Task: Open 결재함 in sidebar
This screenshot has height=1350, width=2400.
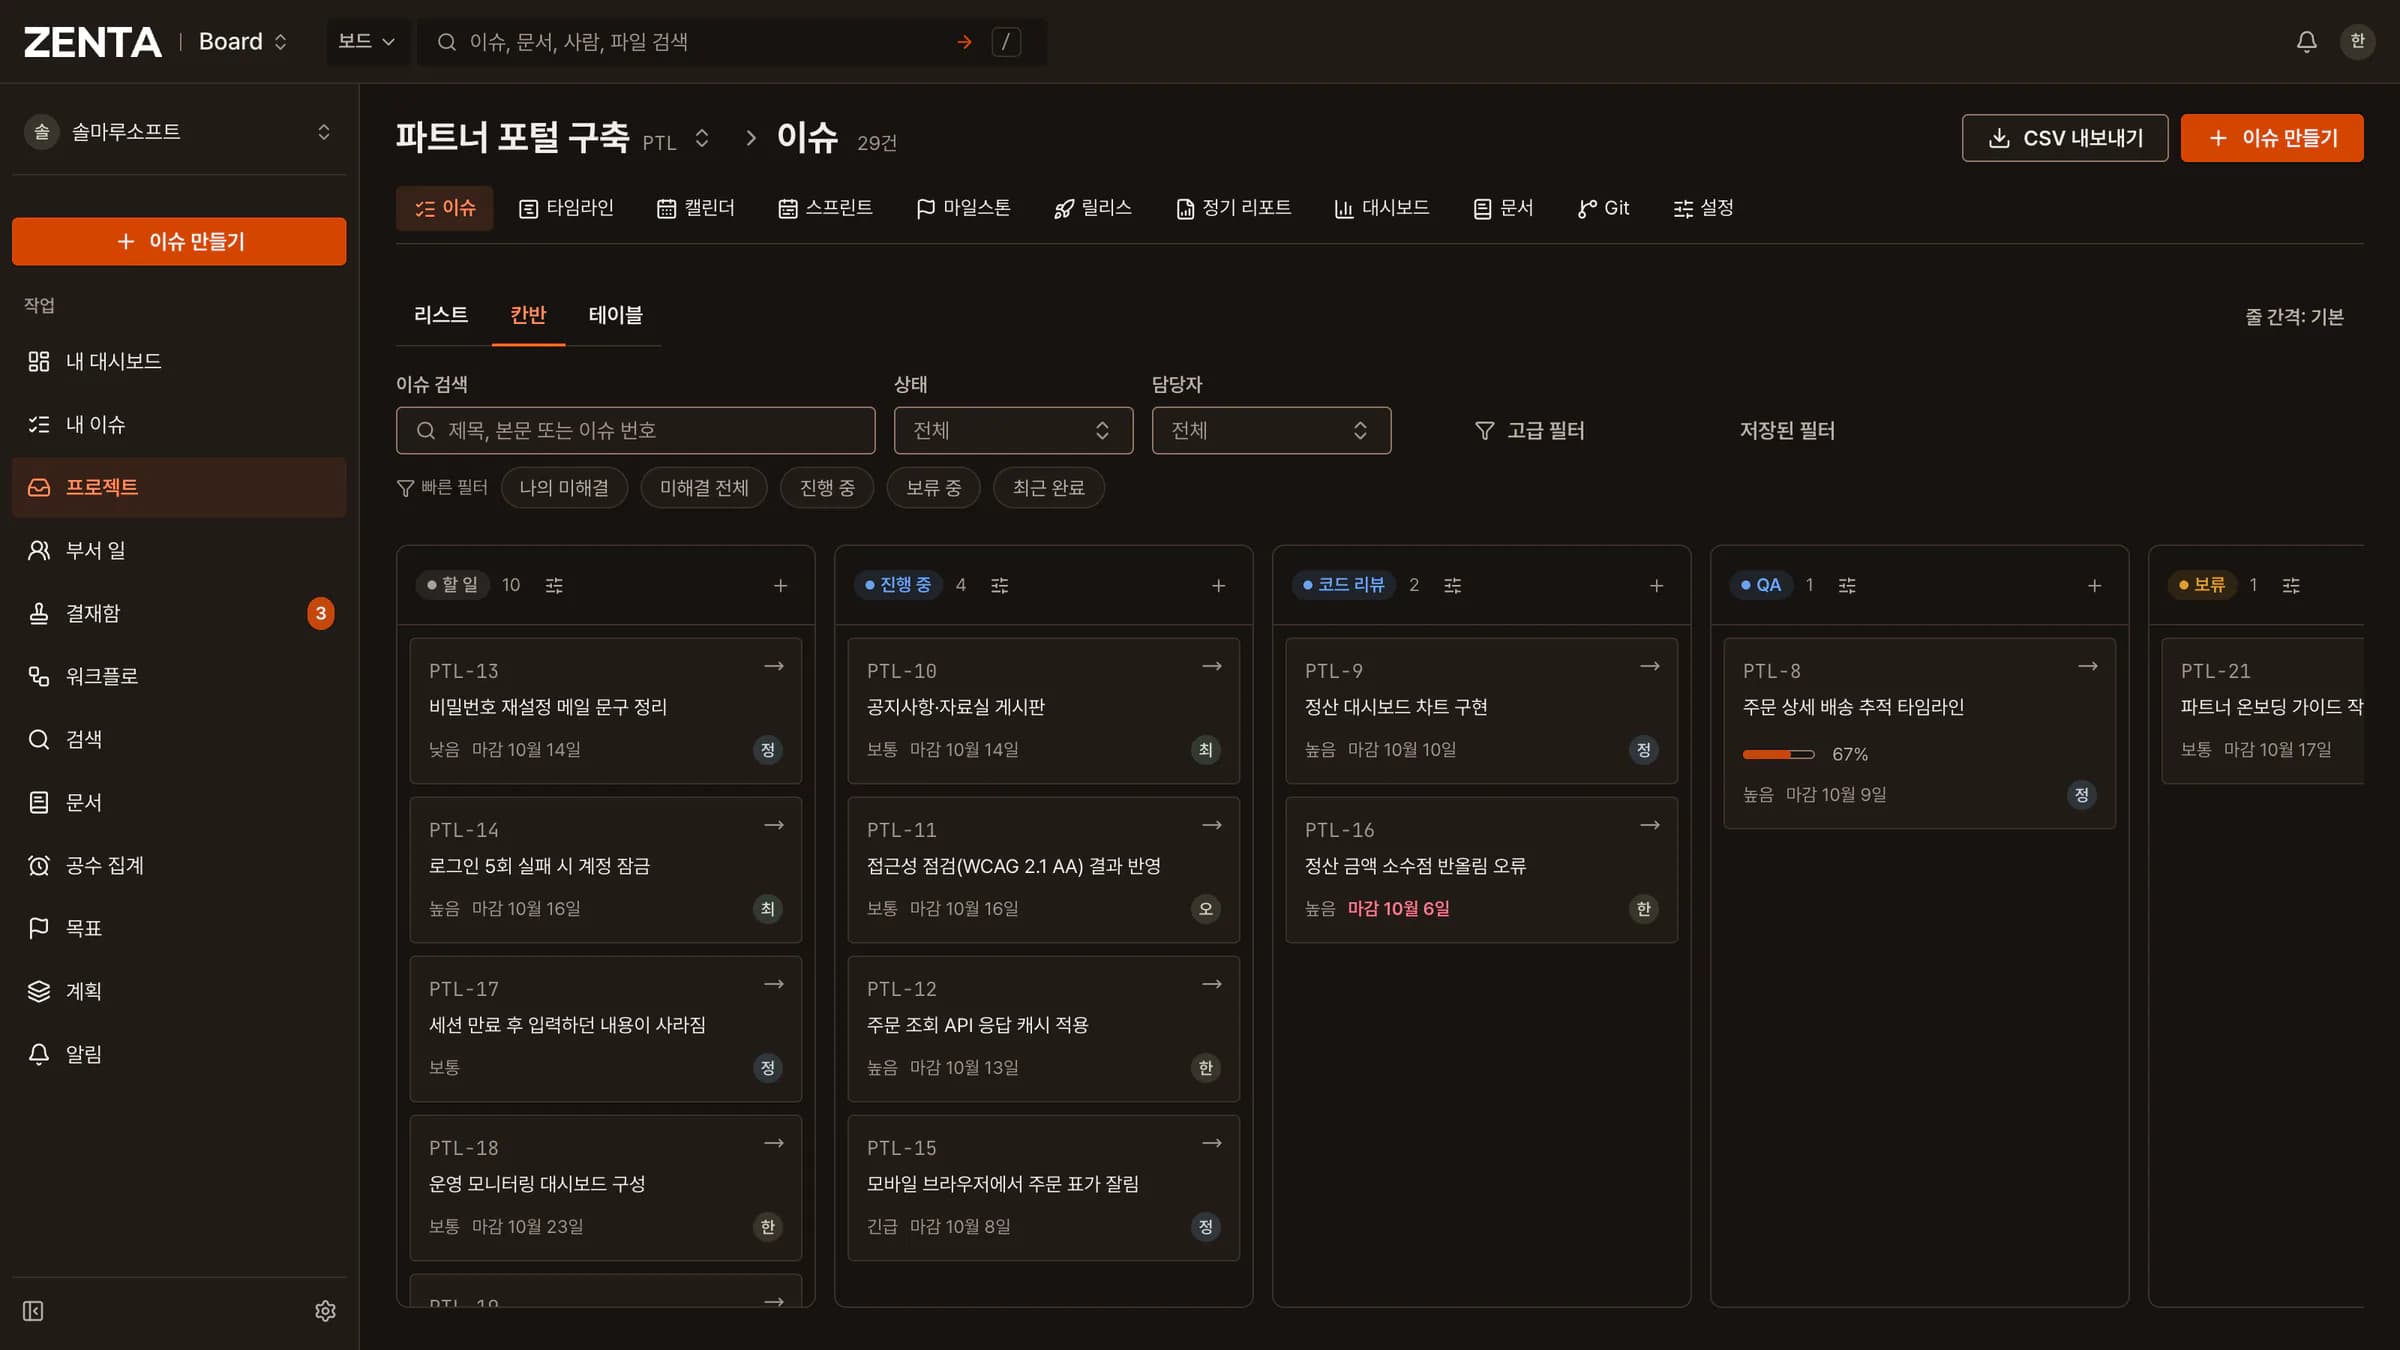Action: pos(179,613)
